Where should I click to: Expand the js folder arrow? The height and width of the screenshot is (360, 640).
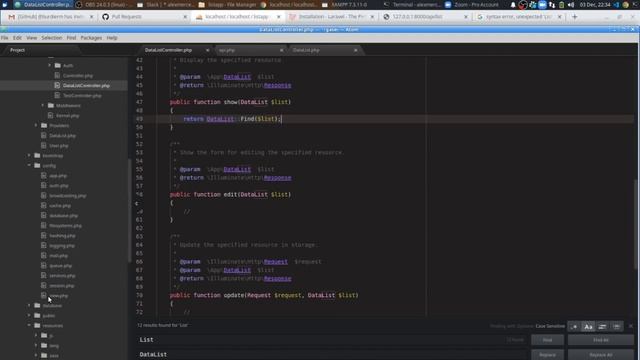click(36, 336)
